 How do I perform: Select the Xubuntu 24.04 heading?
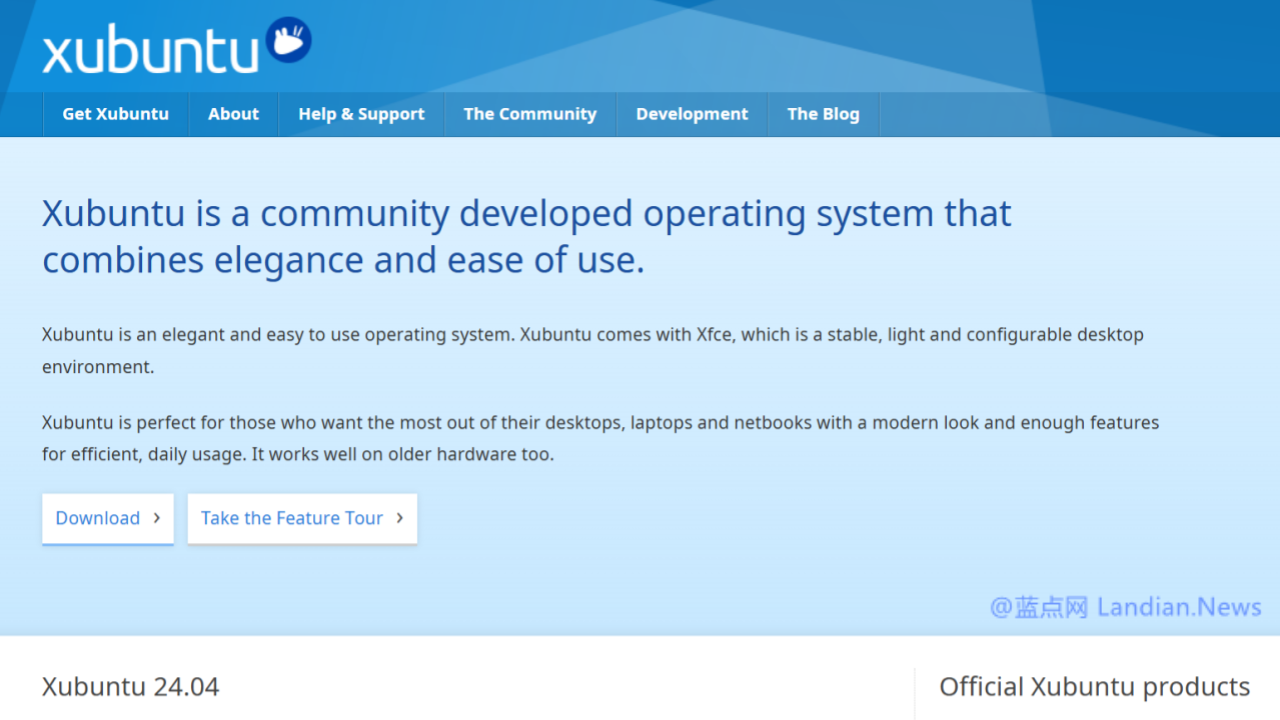tap(131, 687)
